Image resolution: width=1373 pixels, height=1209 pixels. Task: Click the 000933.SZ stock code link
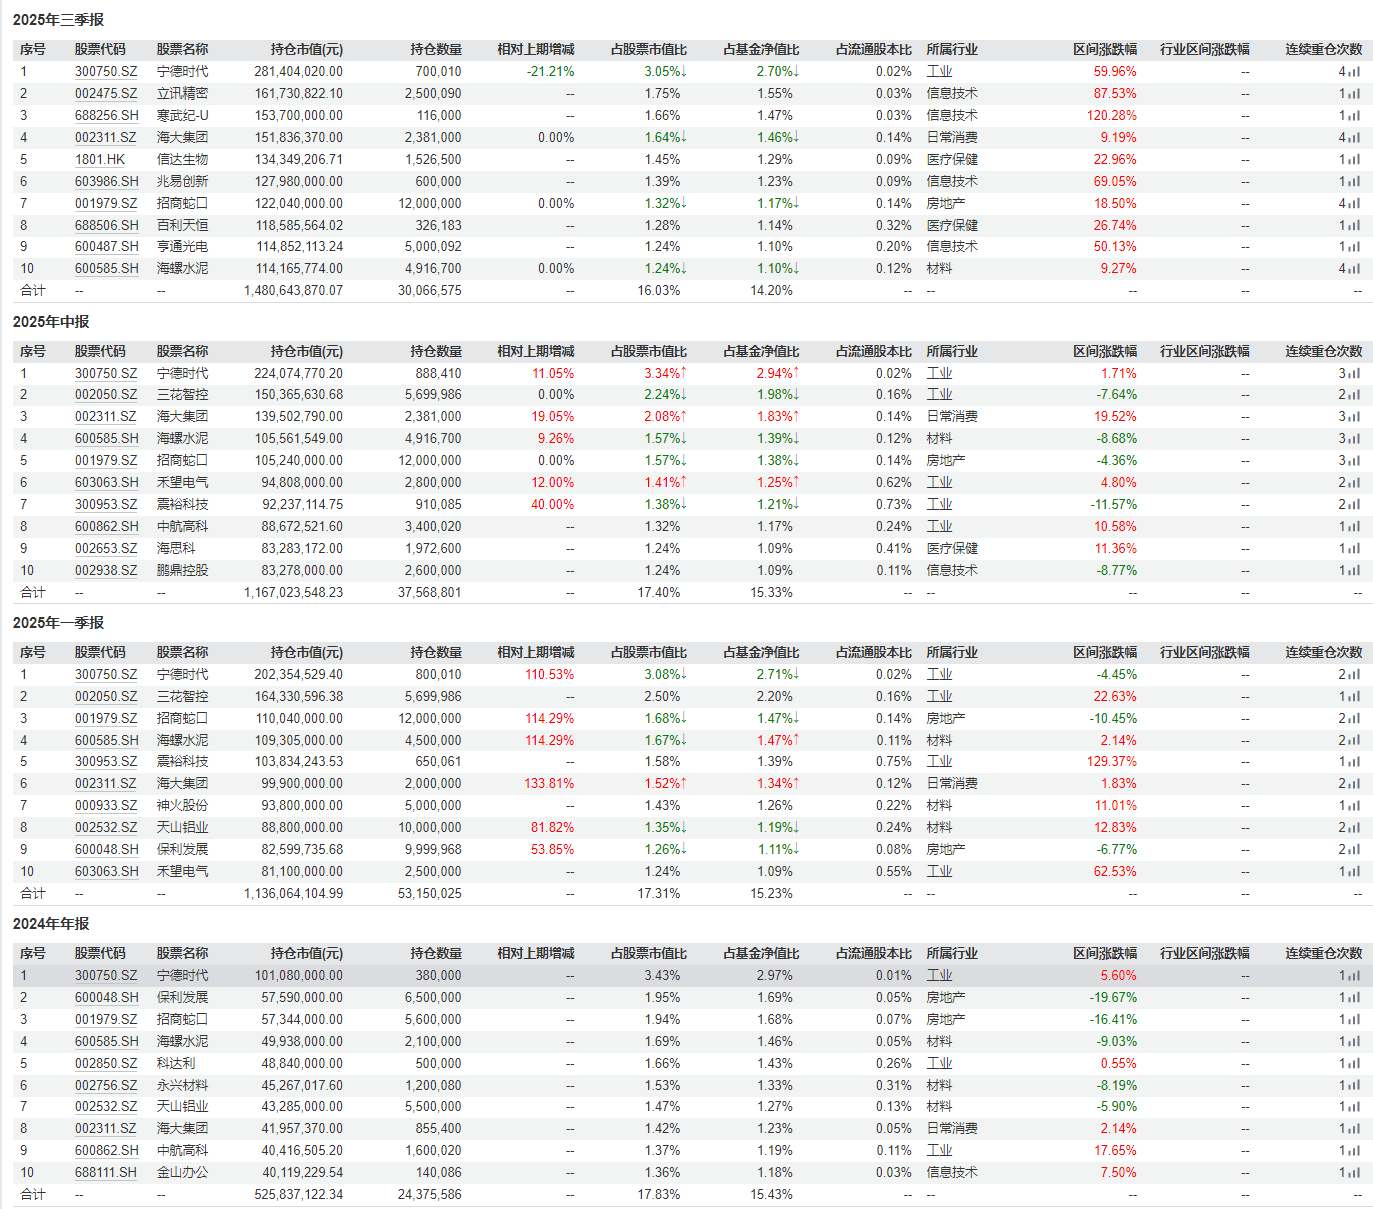[x=106, y=806]
